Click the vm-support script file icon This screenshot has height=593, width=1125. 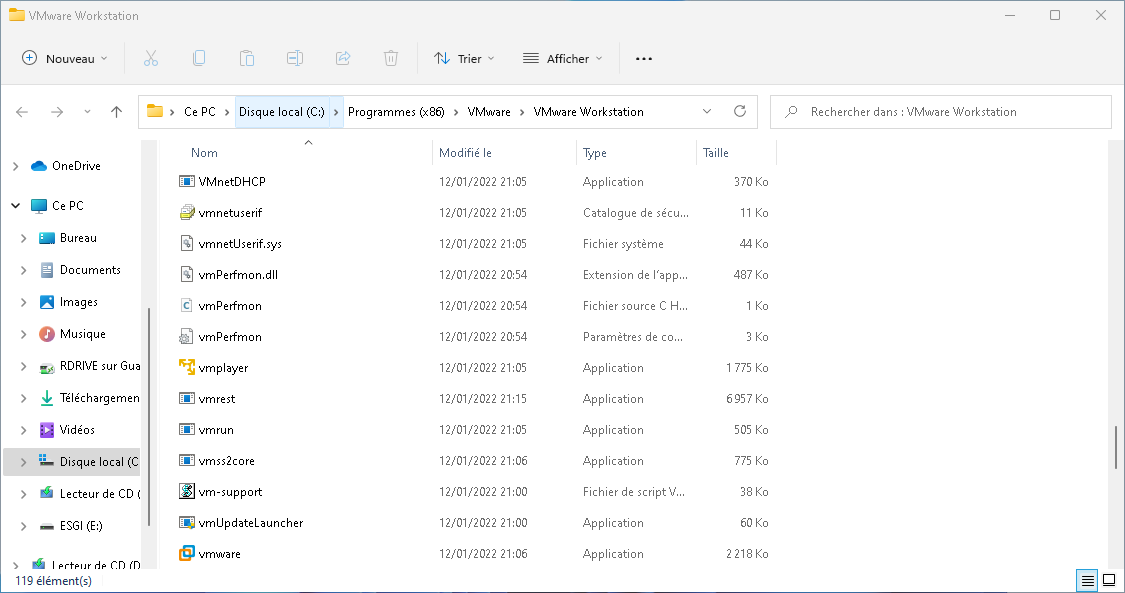[187, 491]
